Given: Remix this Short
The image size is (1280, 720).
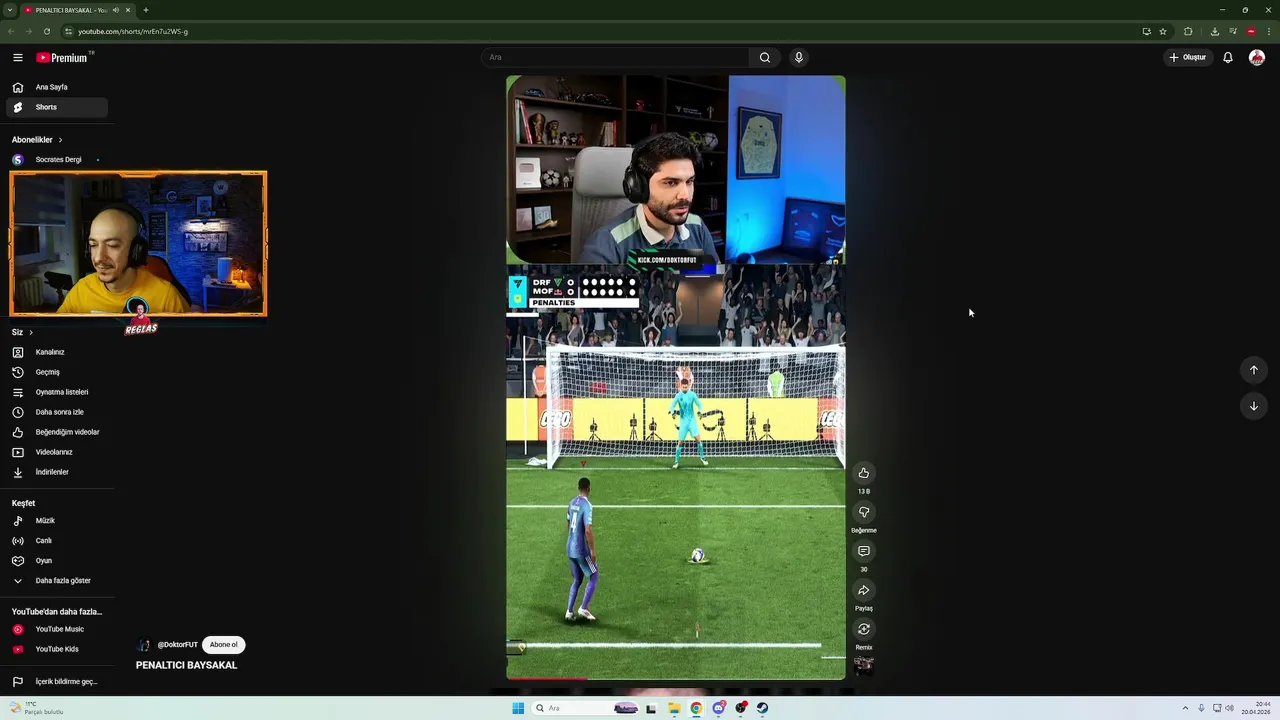Looking at the screenshot, I should 864,629.
